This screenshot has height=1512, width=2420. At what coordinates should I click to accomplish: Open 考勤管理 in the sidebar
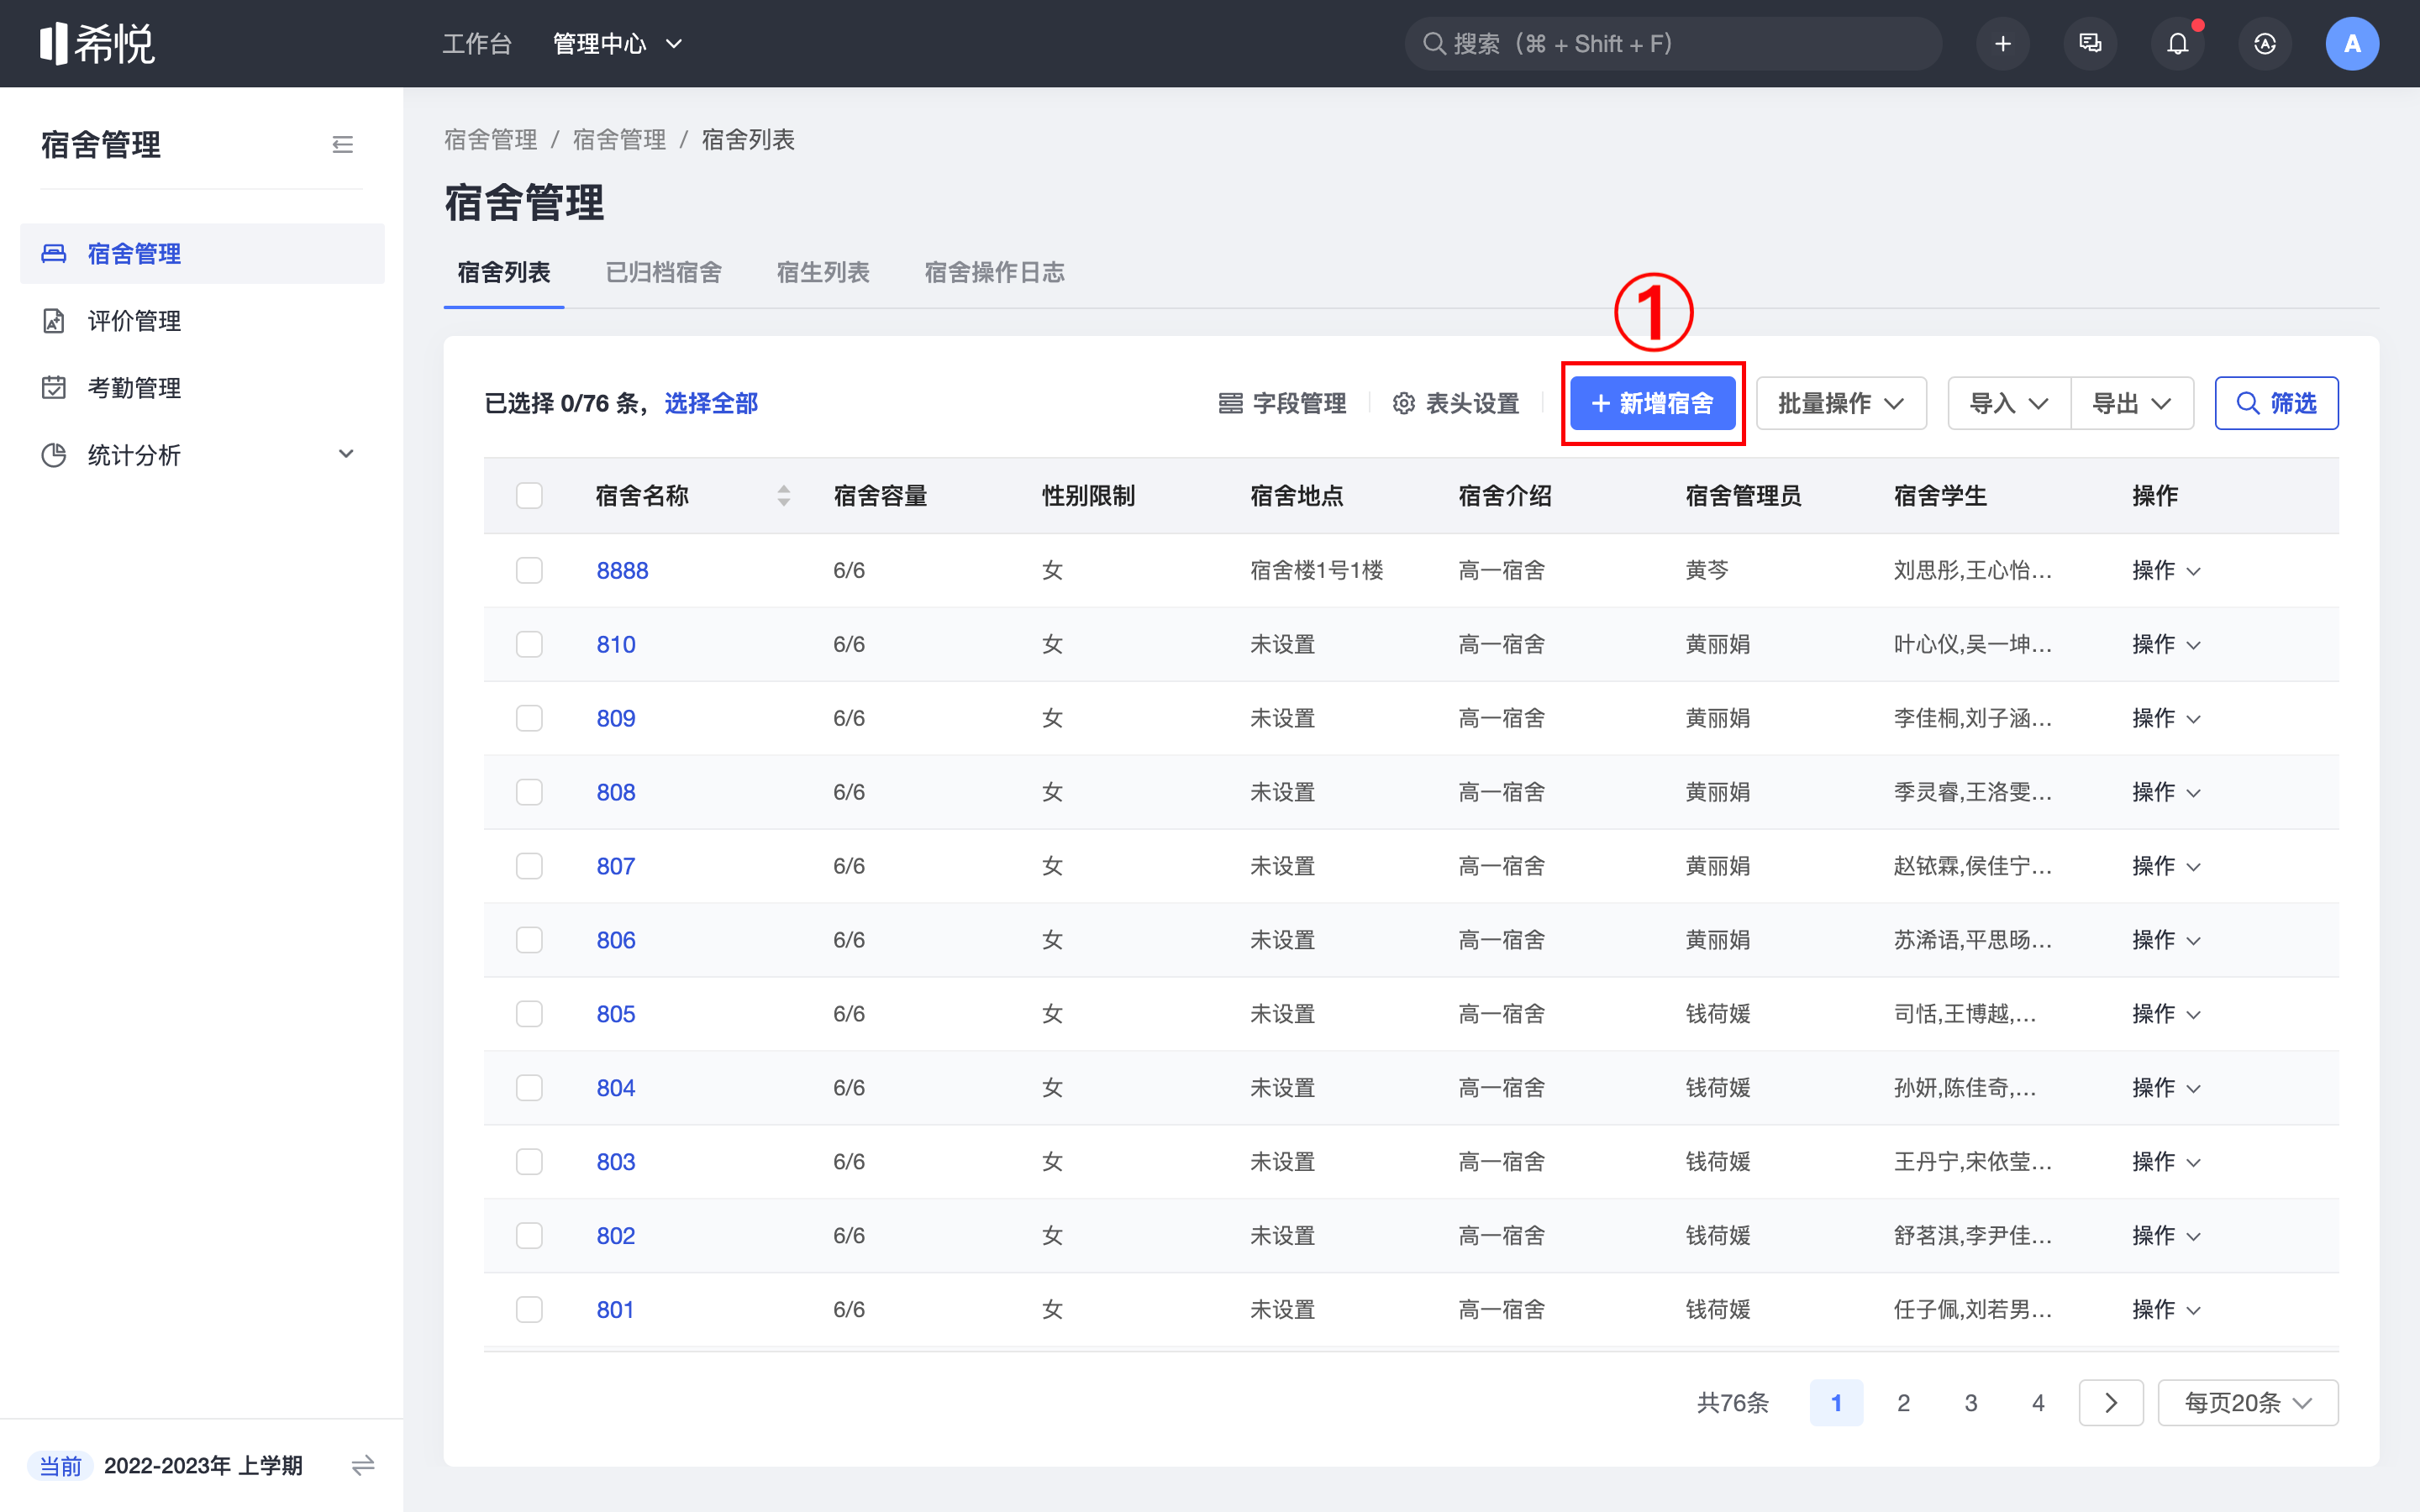click(202, 388)
